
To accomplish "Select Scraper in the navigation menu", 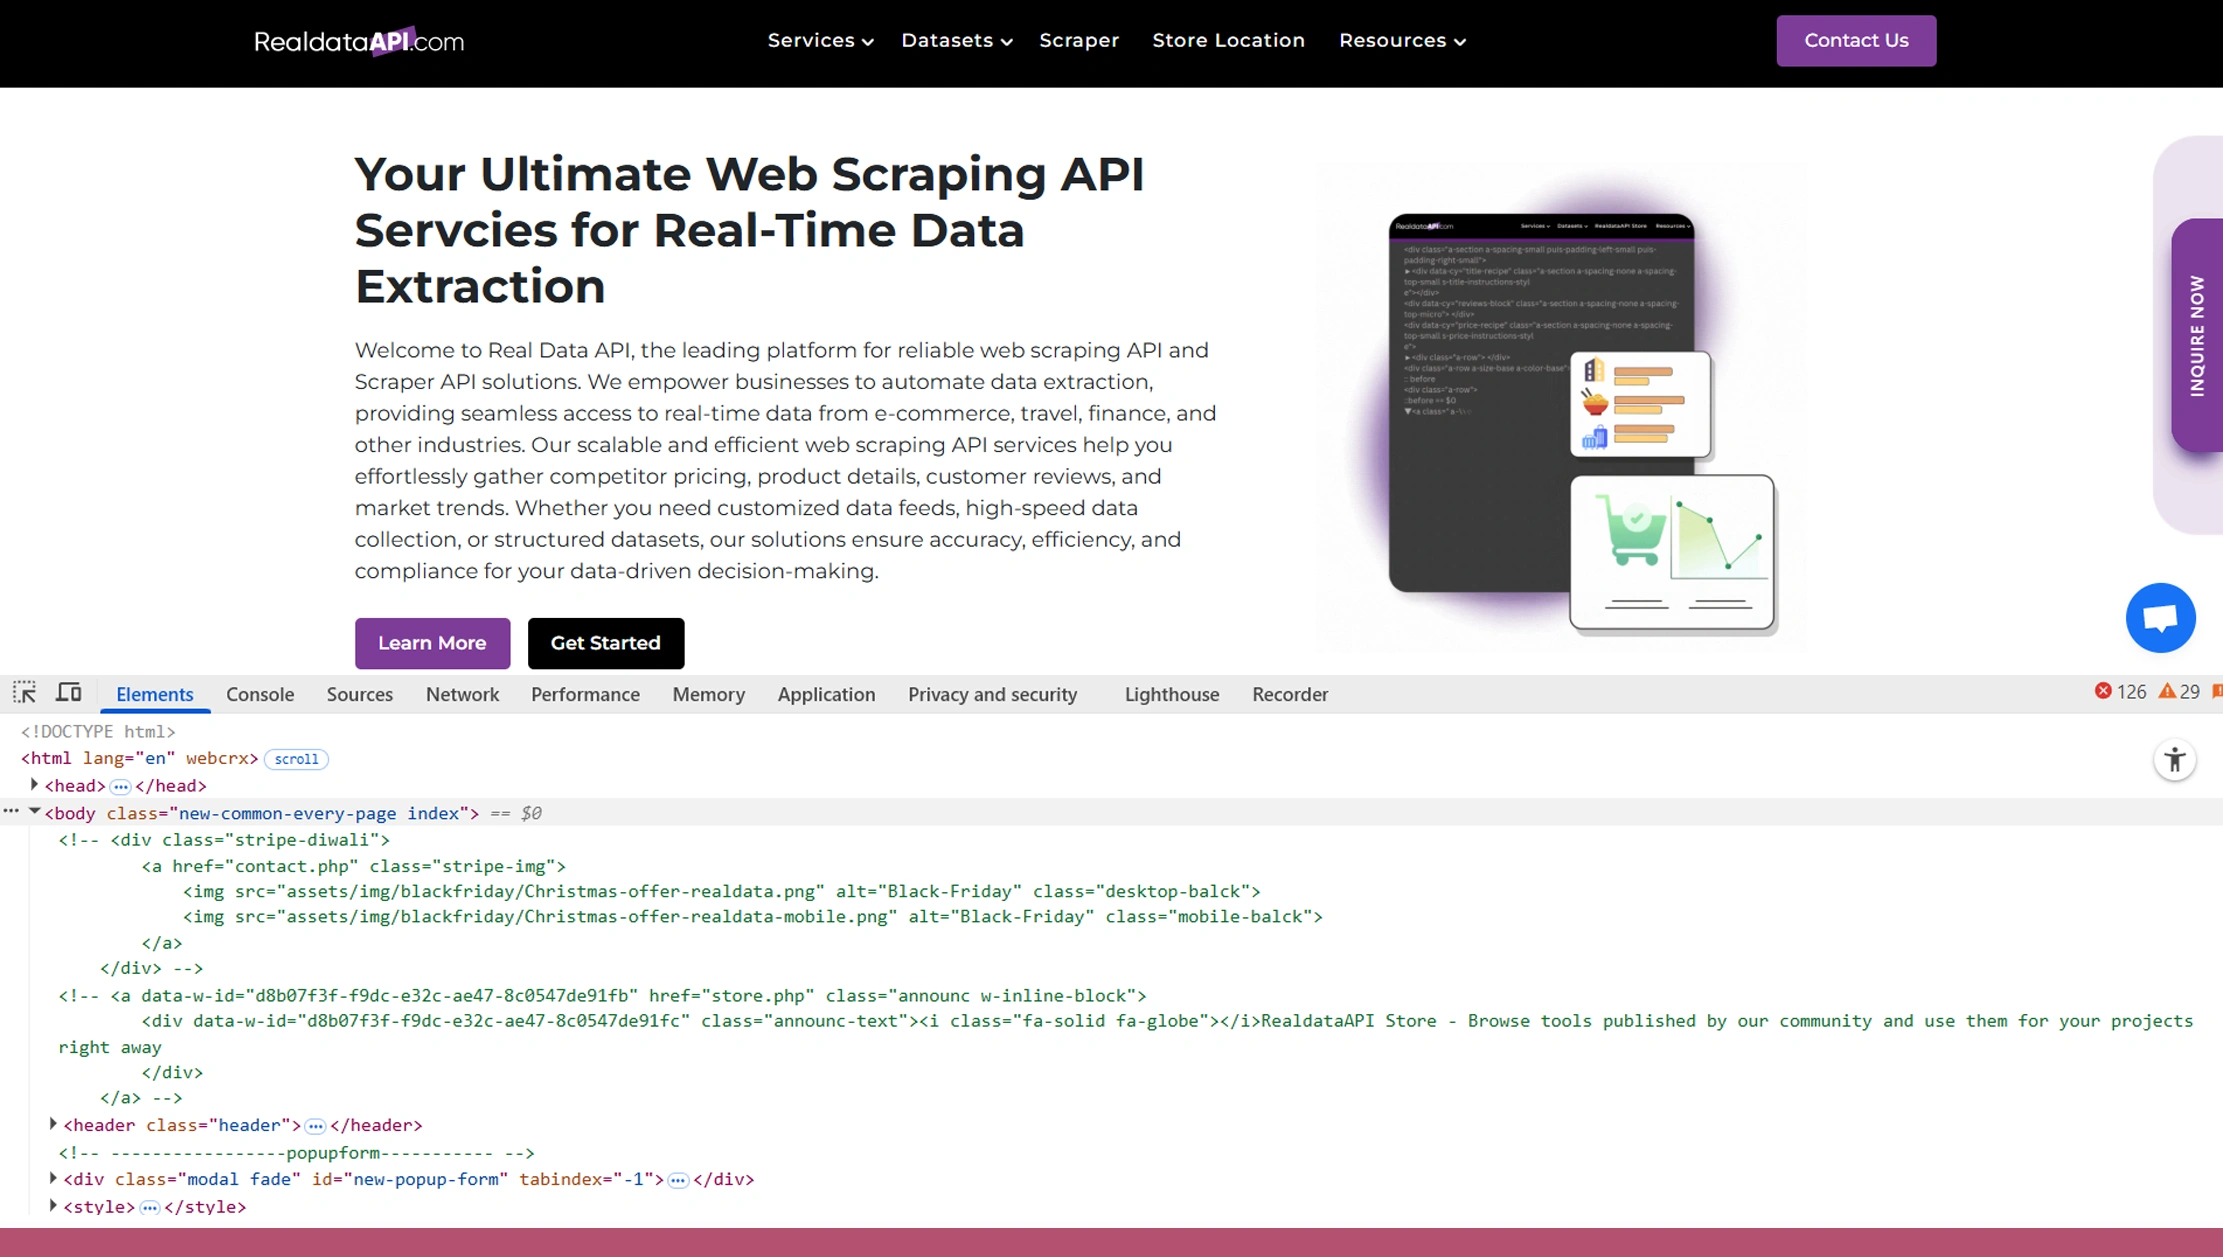I will (x=1079, y=40).
